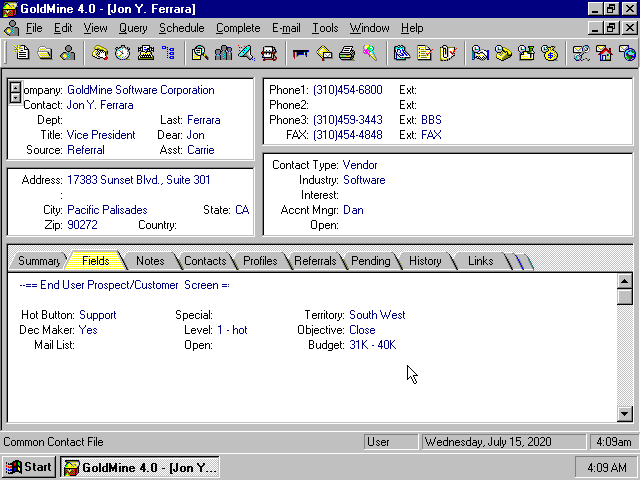640x480 pixels.
Task: Open the Tools menu
Action: pyautogui.click(x=325, y=28)
